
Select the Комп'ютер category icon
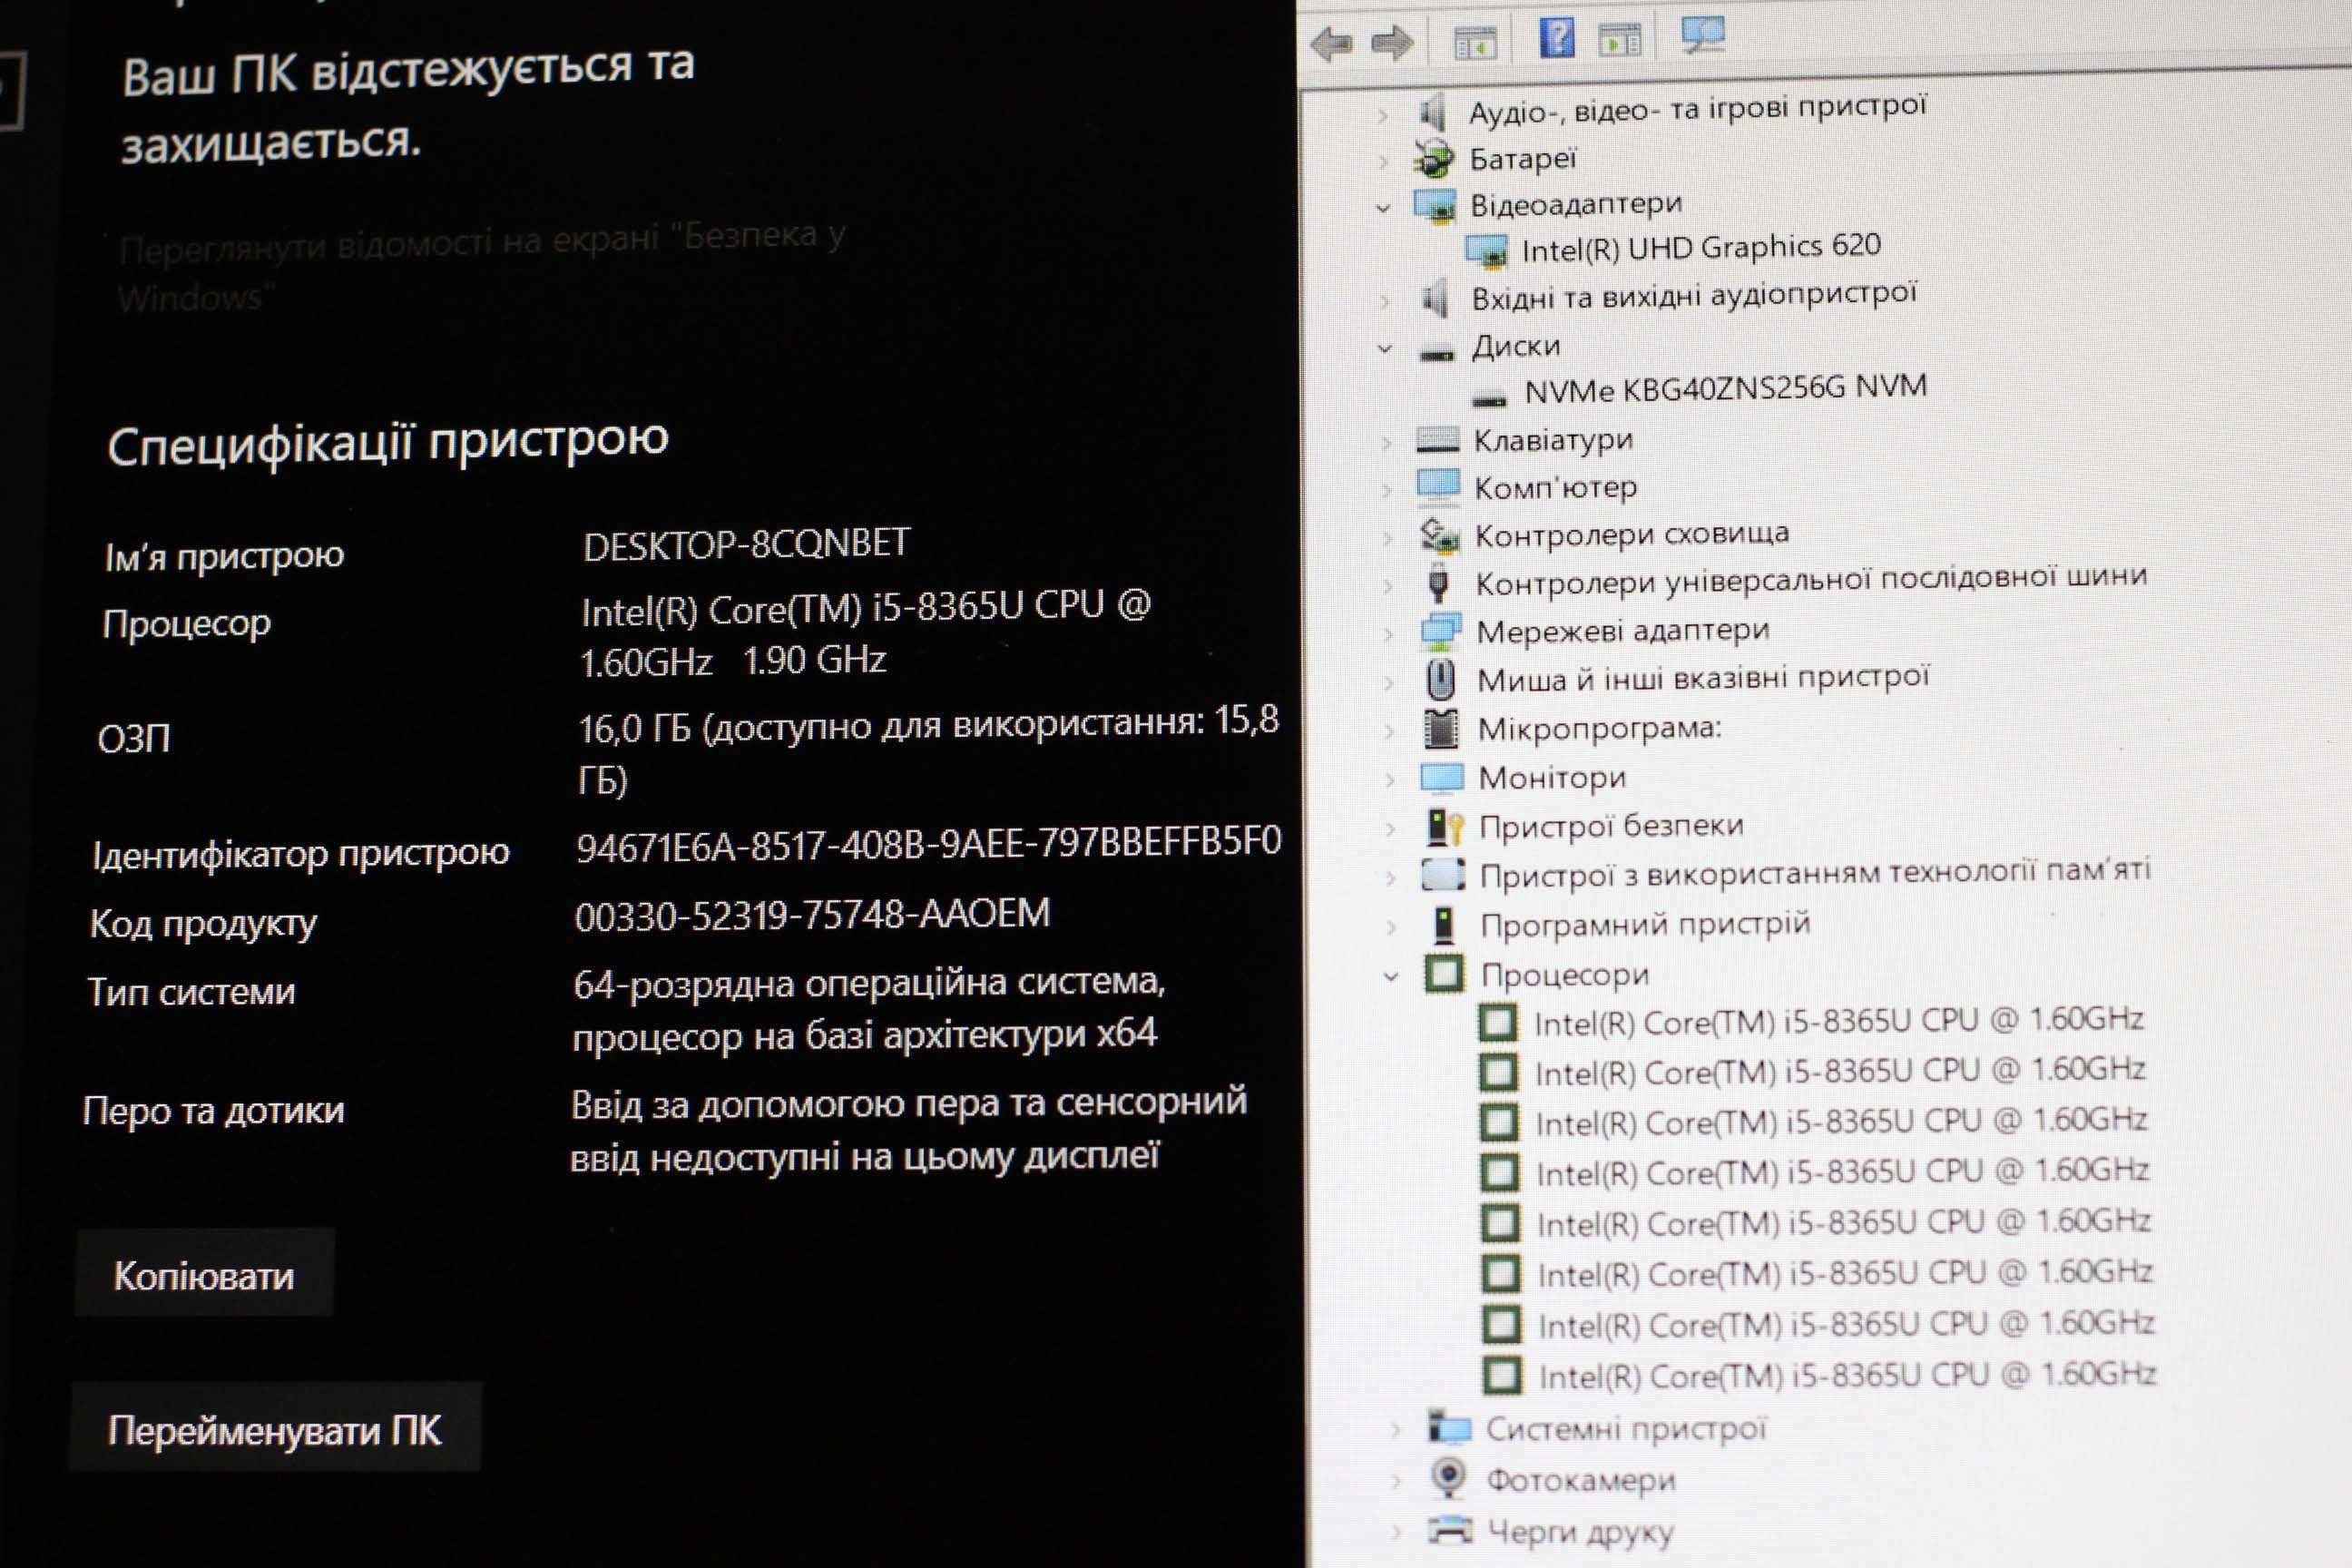tap(1439, 487)
